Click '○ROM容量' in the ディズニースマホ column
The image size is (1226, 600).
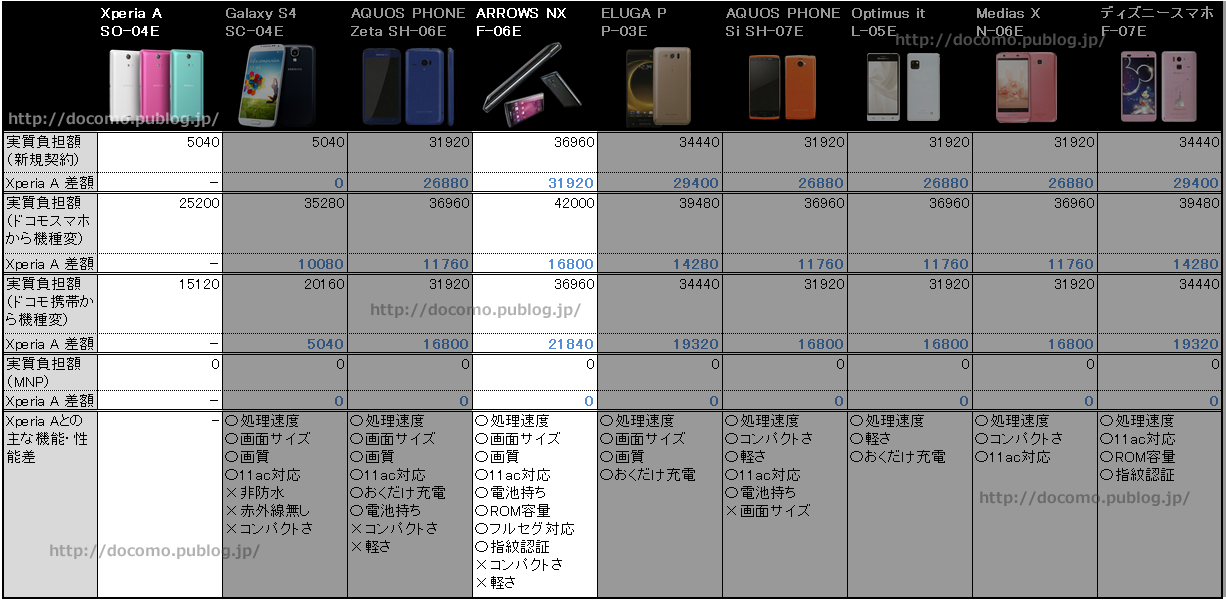tap(1137, 457)
